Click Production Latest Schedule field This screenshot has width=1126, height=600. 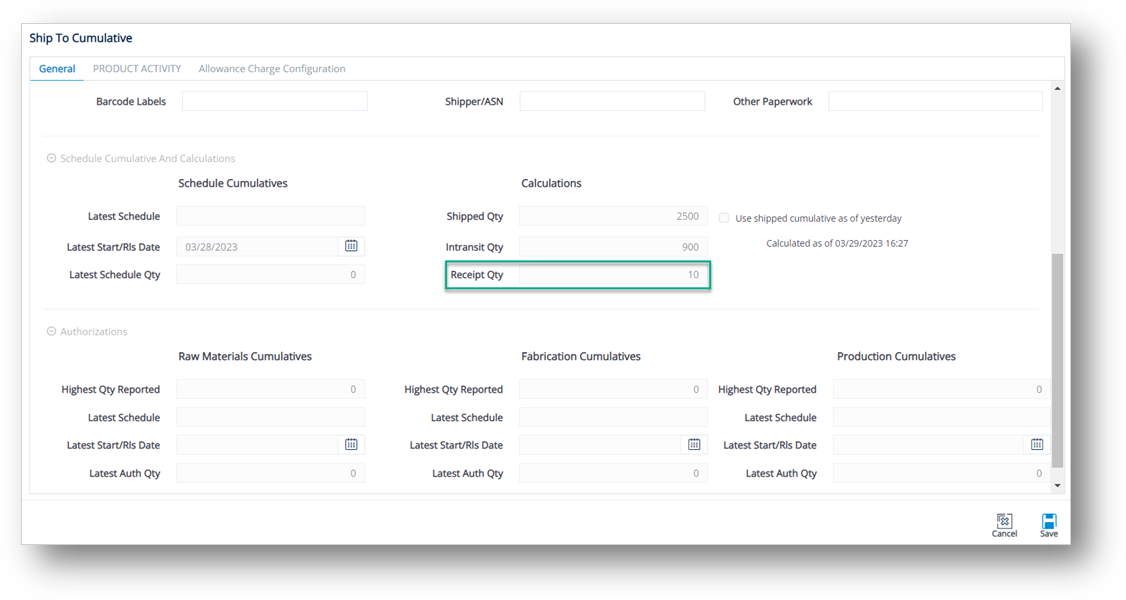(x=941, y=417)
